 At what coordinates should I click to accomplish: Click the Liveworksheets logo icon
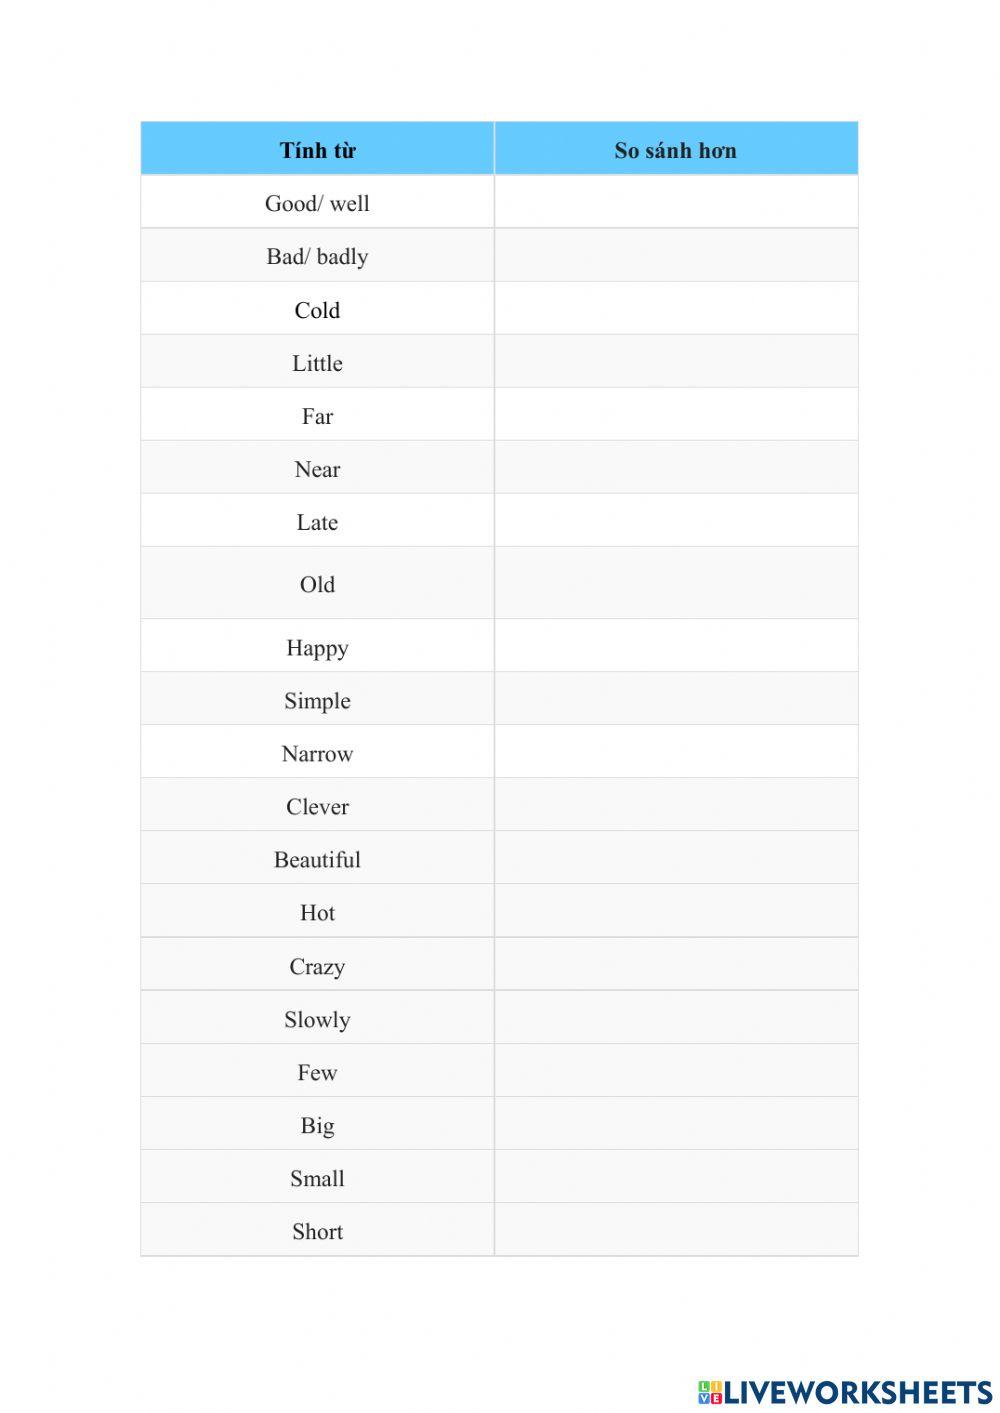[710, 1392]
